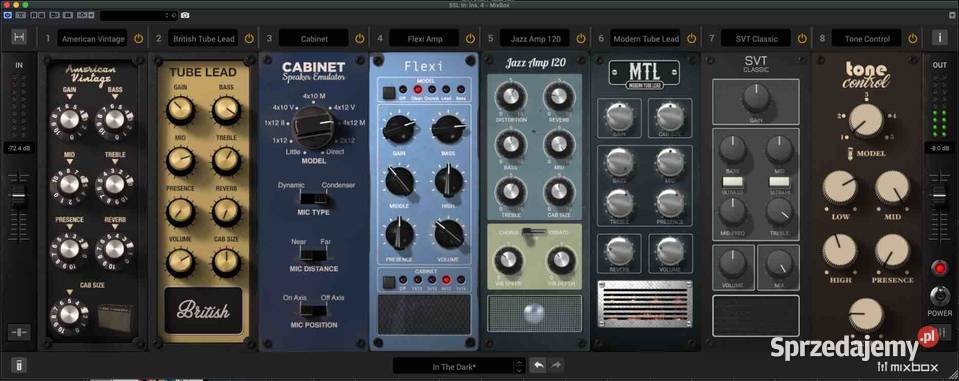Select the Bass model LED on Flexi
The image size is (959, 381).
click(460, 90)
